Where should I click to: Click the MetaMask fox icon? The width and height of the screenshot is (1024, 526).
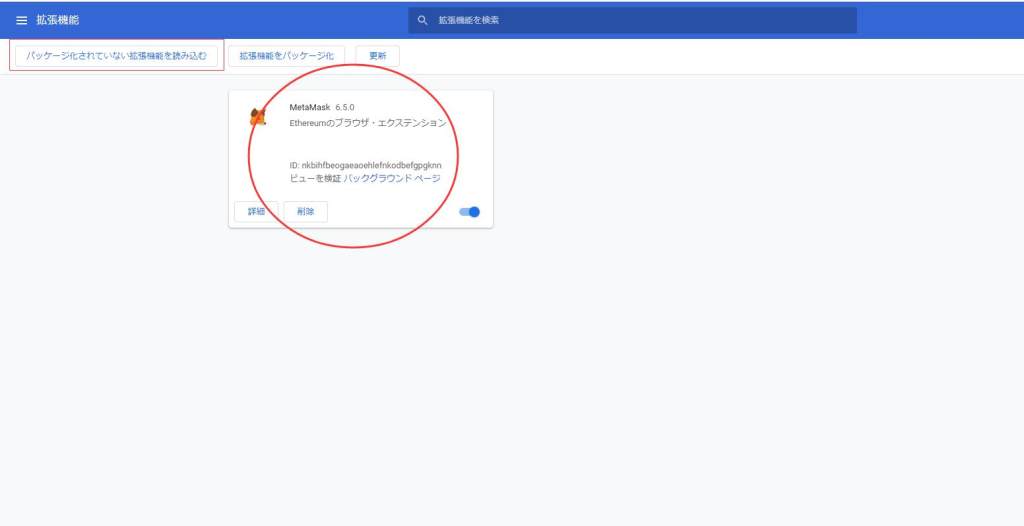(258, 118)
